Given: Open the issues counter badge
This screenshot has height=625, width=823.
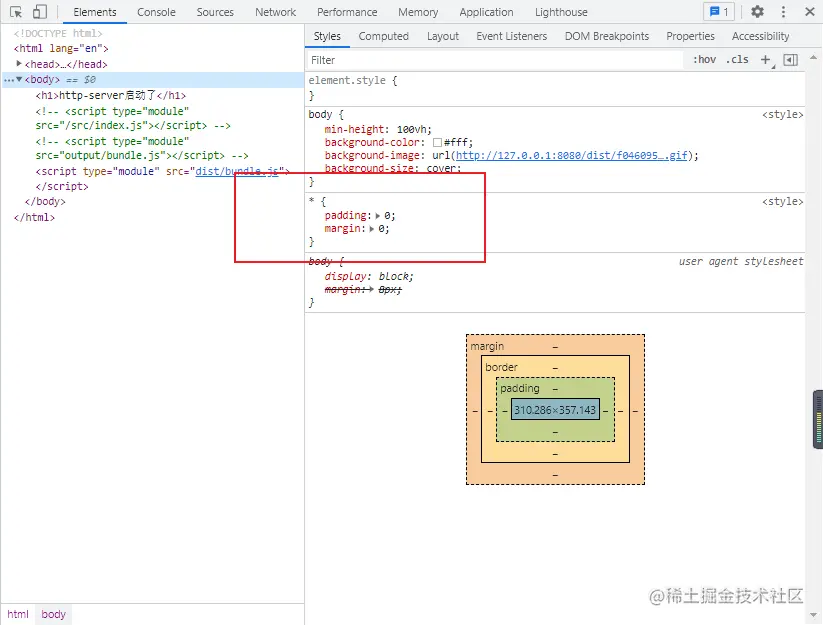Looking at the screenshot, I should click(719, 12).
